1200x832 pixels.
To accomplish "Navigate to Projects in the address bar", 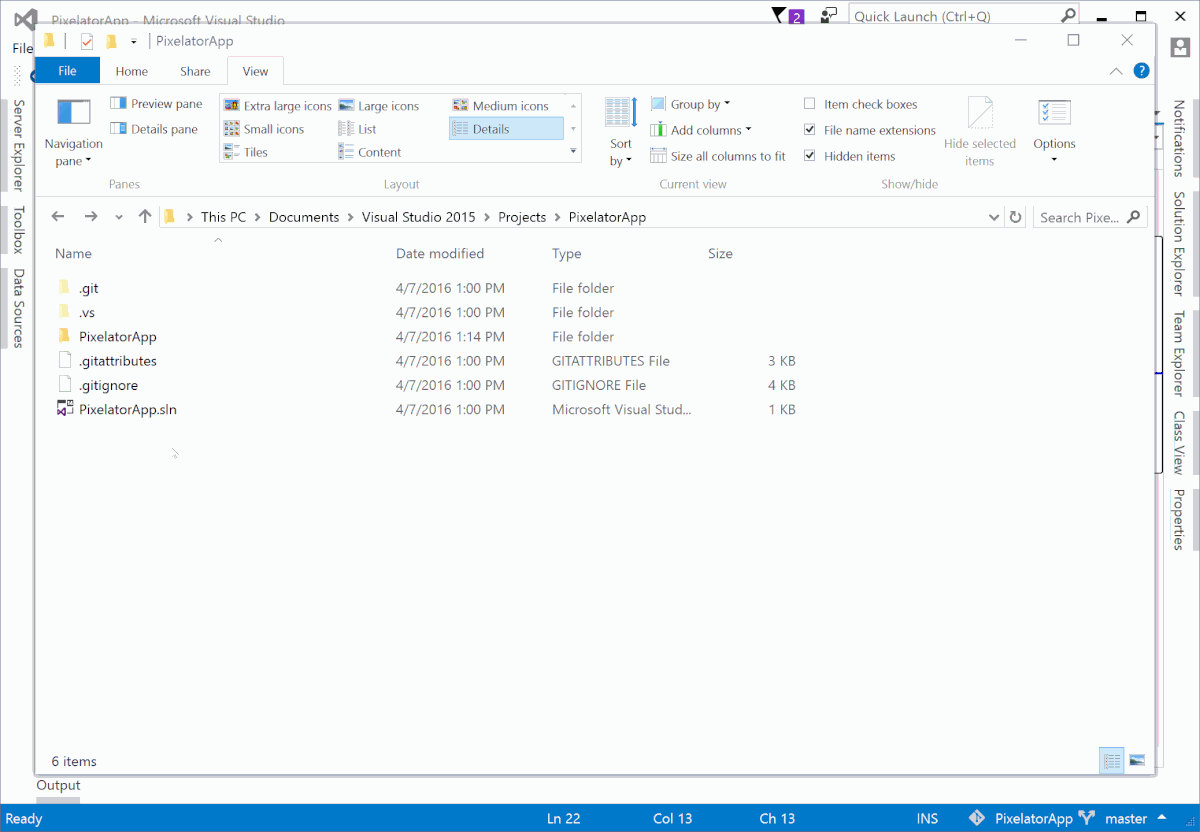I will coord(522,217).
